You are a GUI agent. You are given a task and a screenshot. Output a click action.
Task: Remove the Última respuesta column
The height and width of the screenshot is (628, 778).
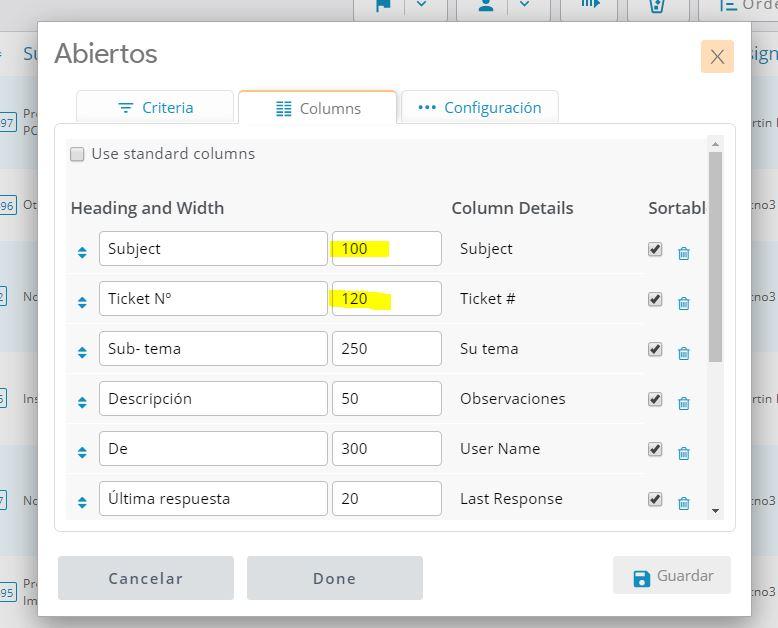(684, 503)
